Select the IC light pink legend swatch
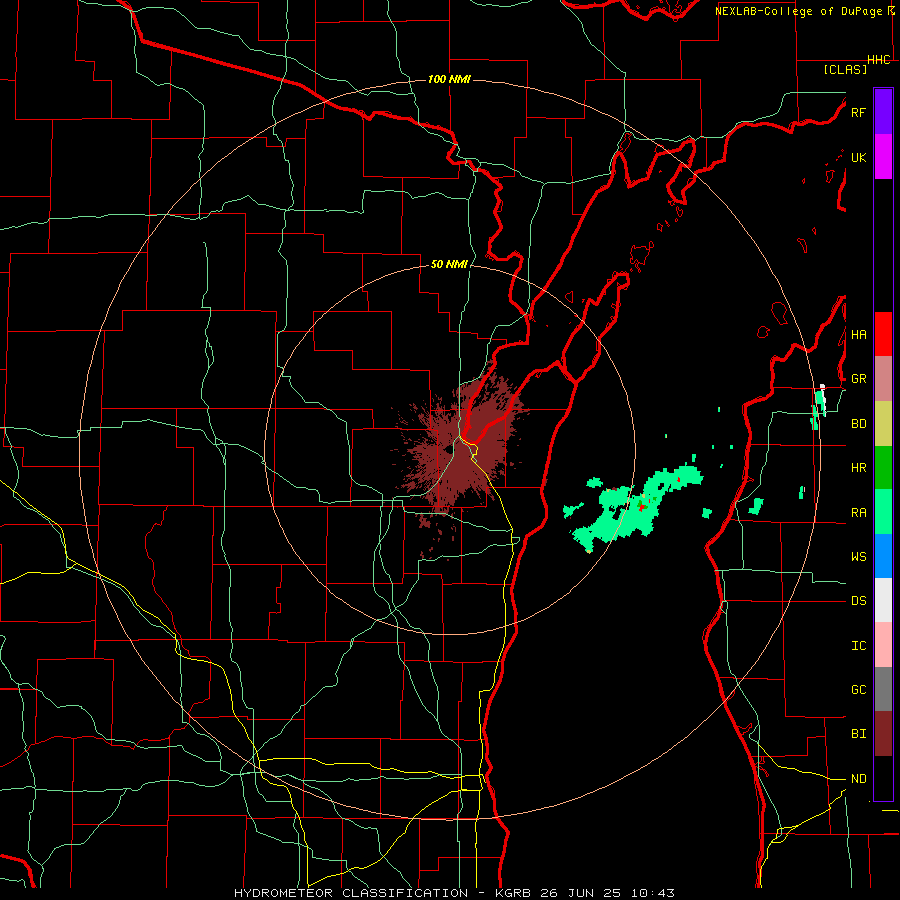Viewport: 900px width, 900px height. 883,645
